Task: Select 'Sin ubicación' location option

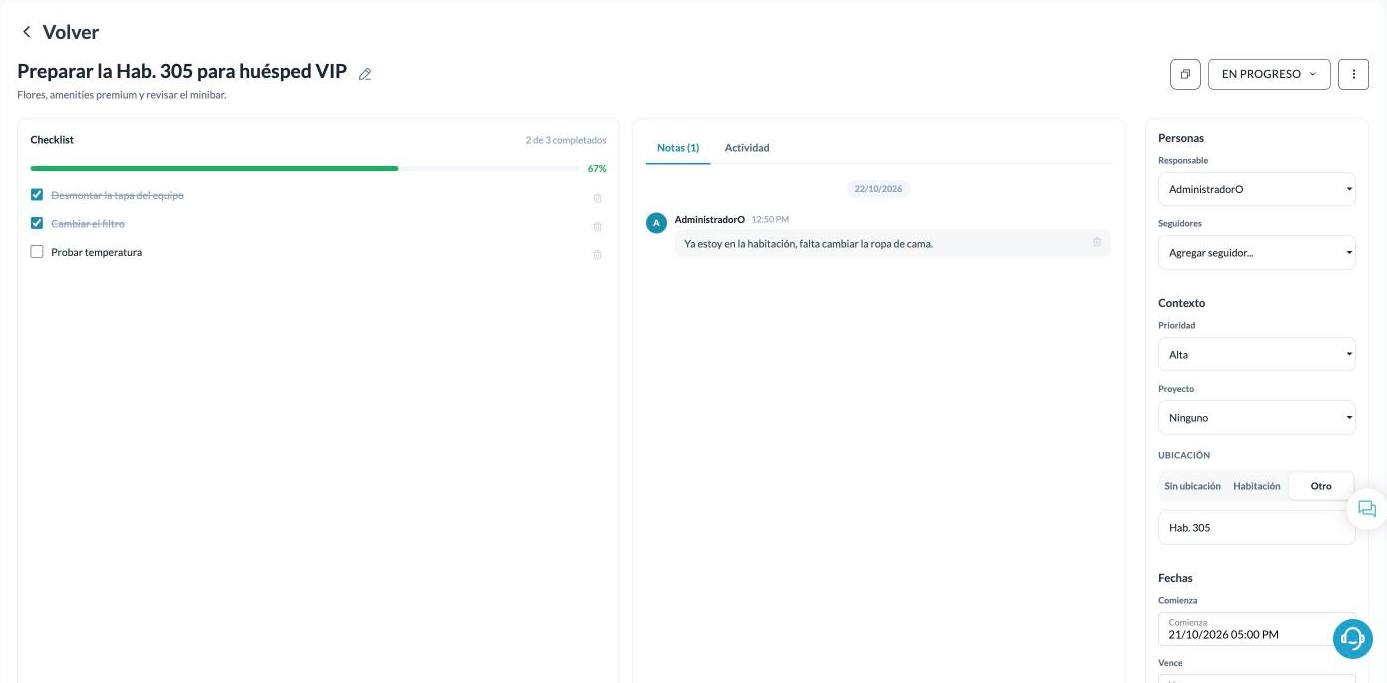Action: tap(1192, 486)
